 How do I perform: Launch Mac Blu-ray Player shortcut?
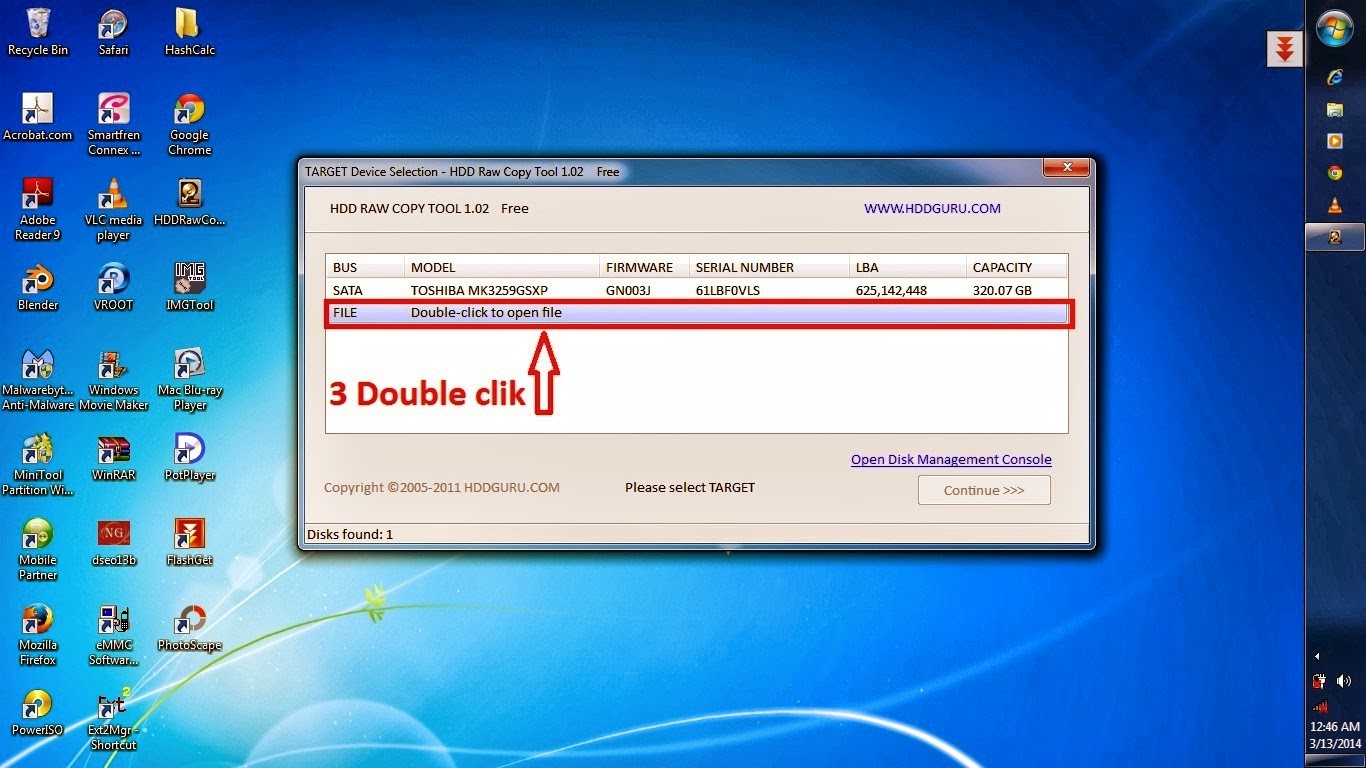coord(189,379)
